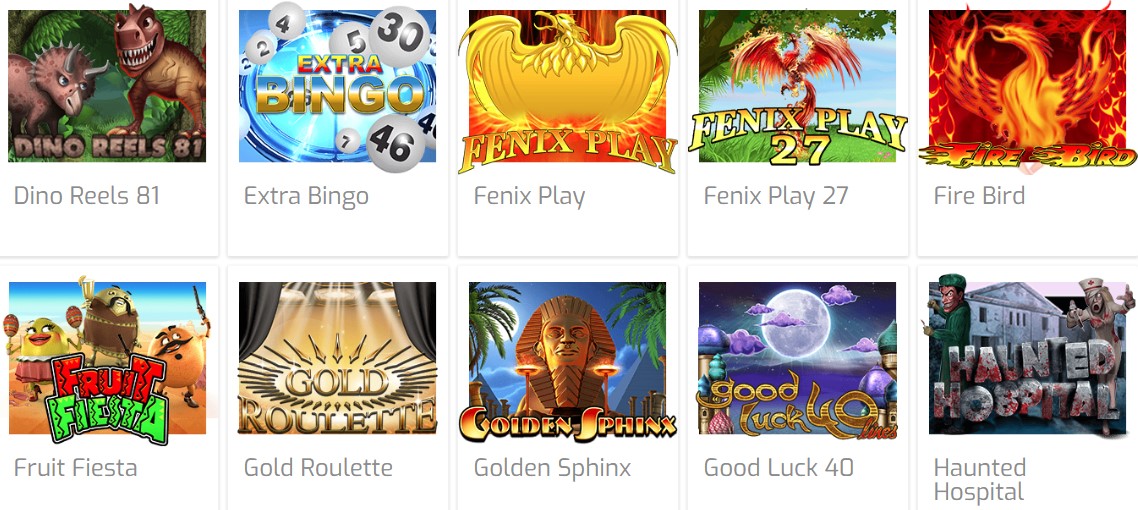The width and height of the screenshot is (1138, 510).
Task: Open the Haunted Hospital game artwork
Action: [1028, 357]
